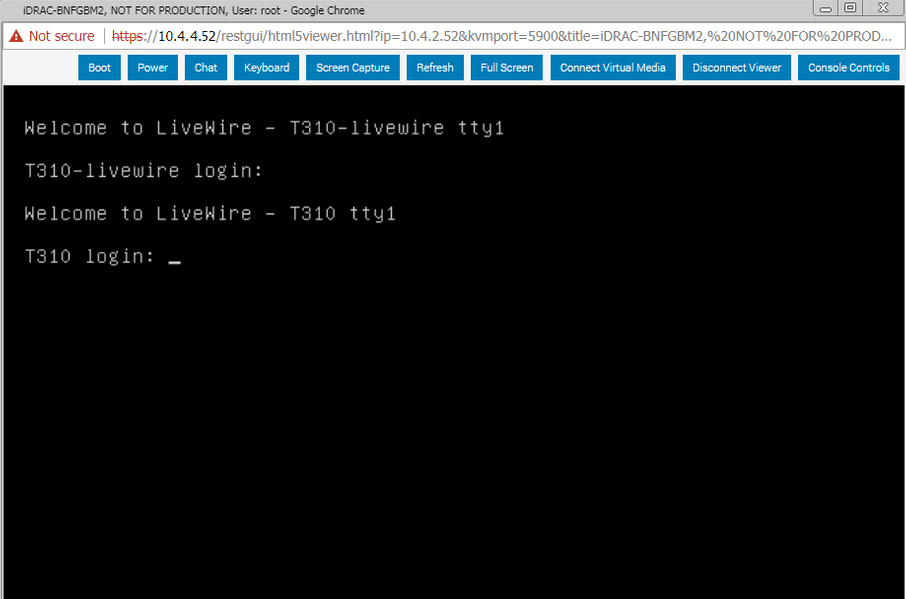Close the iDRAC viewer window
906x599 pixels.
coord(883,8)
